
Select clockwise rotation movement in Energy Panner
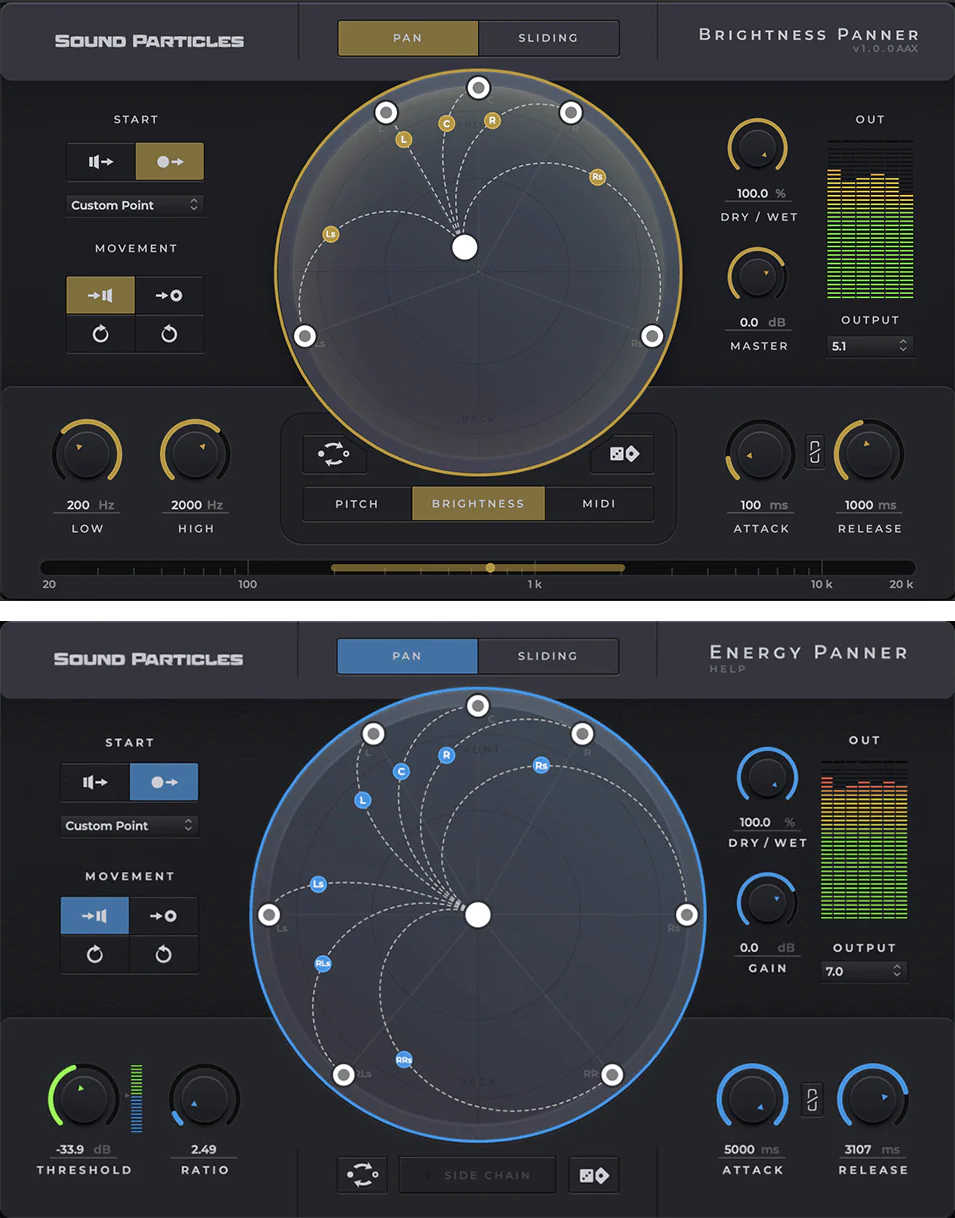point(95,954)
